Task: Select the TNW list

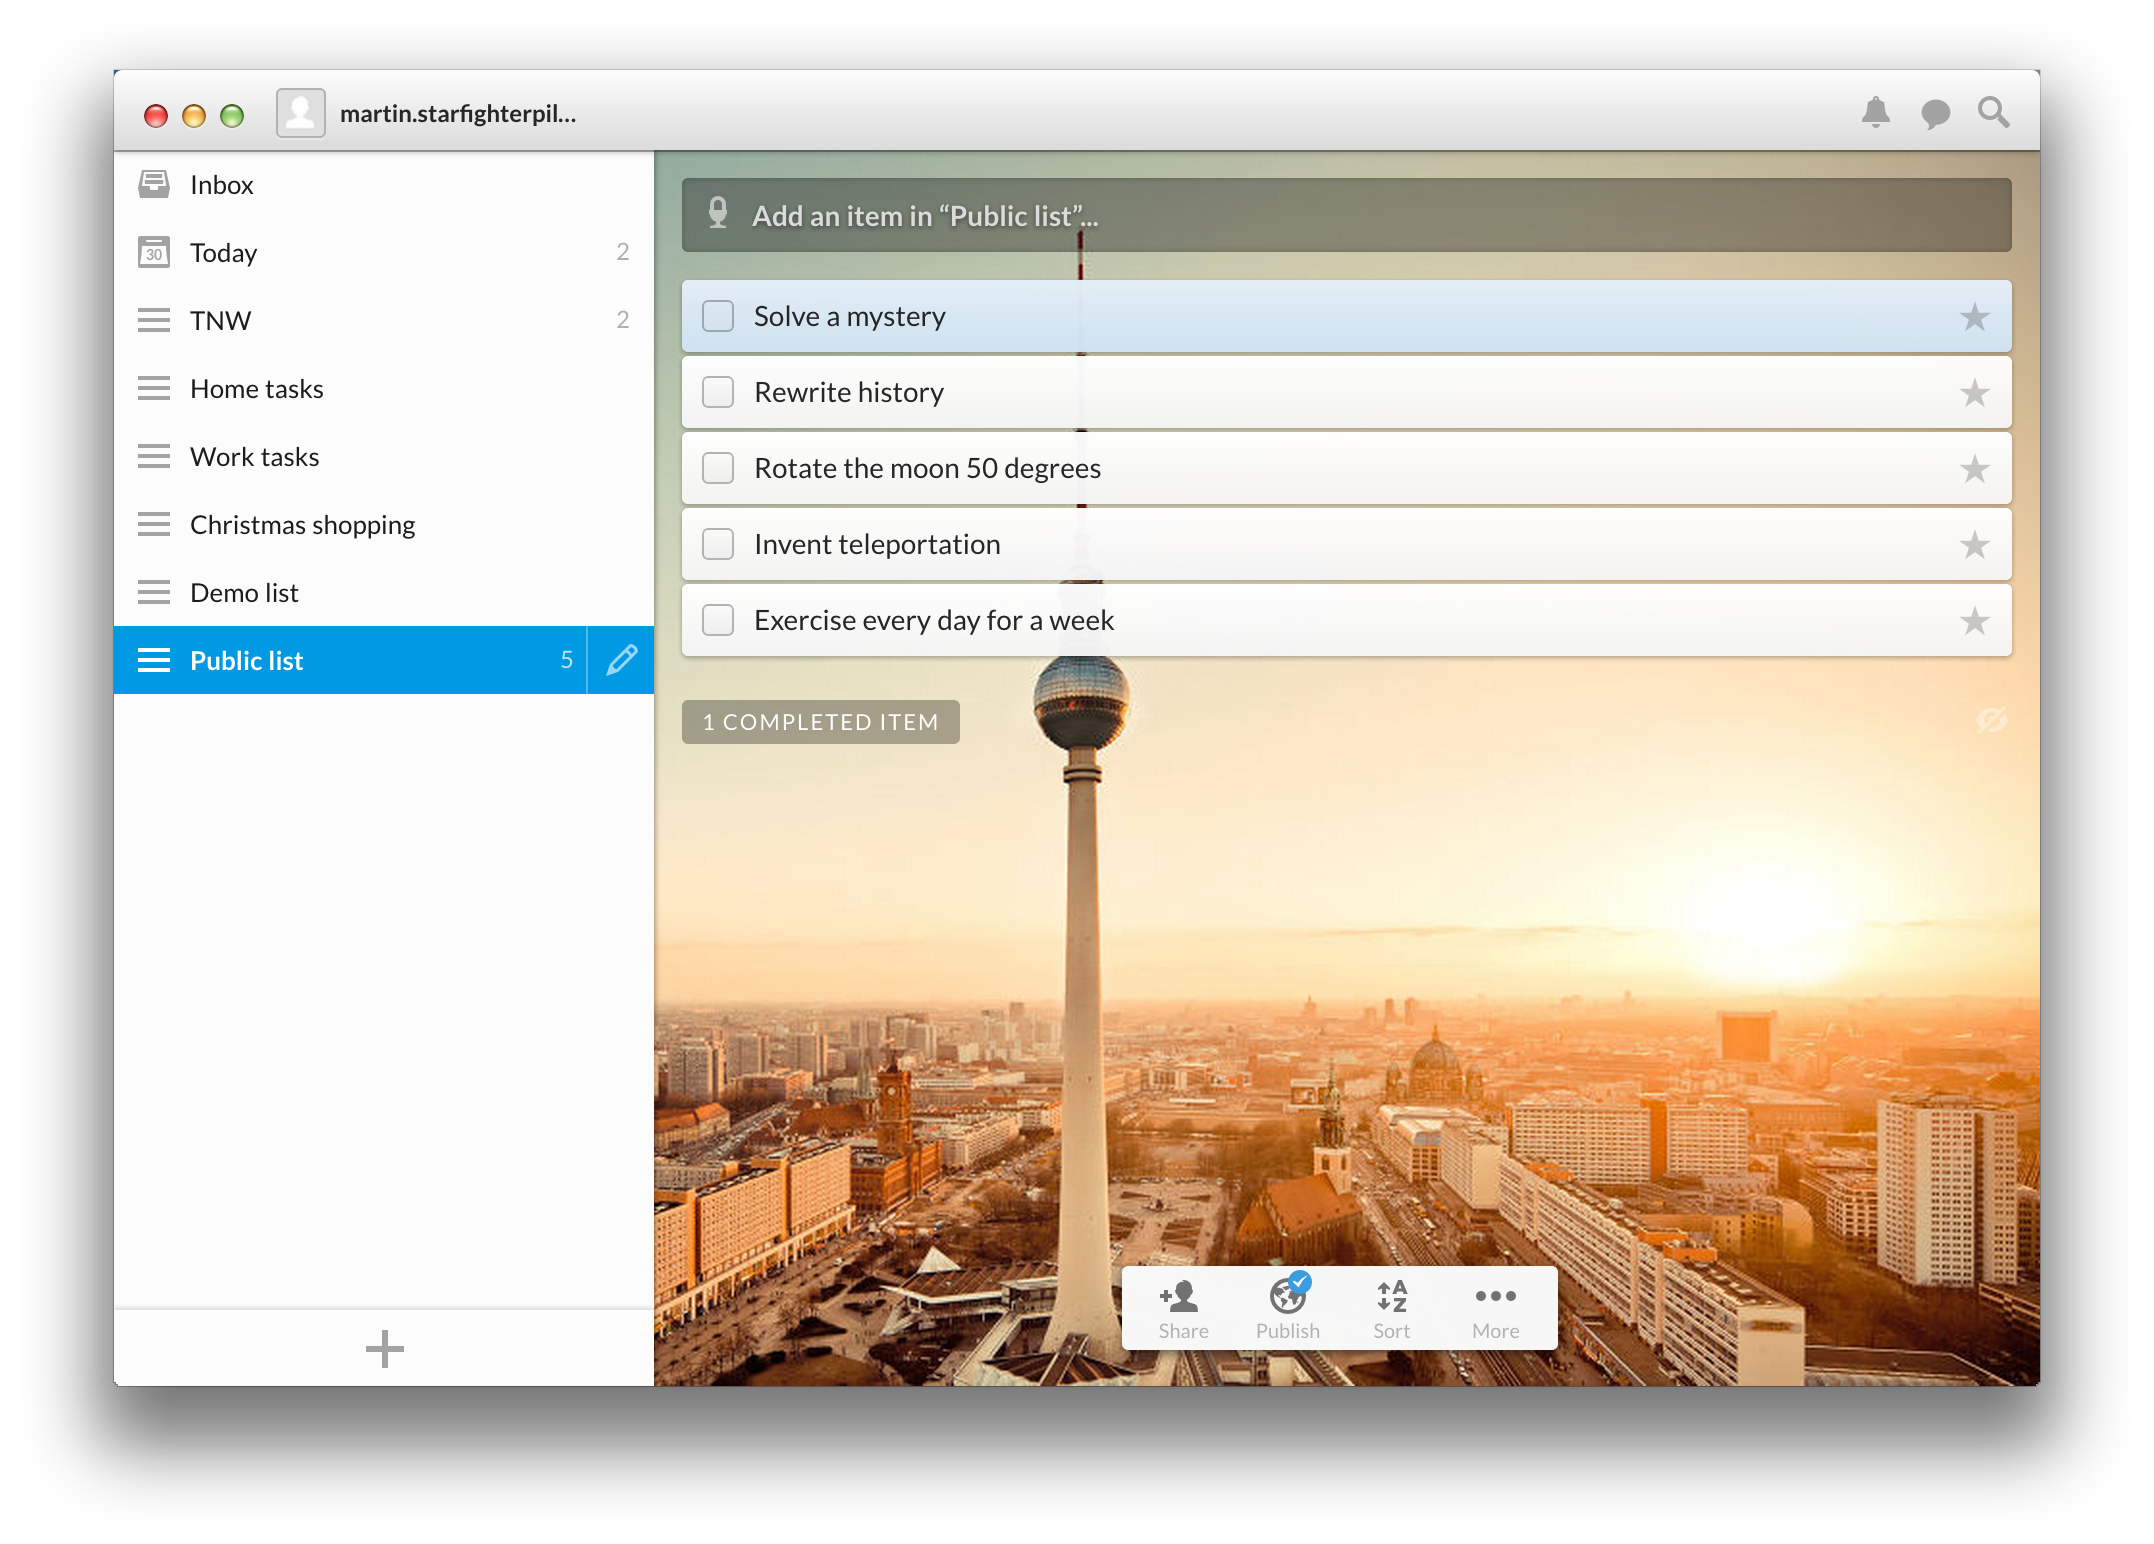Action: tap(384, 321)
